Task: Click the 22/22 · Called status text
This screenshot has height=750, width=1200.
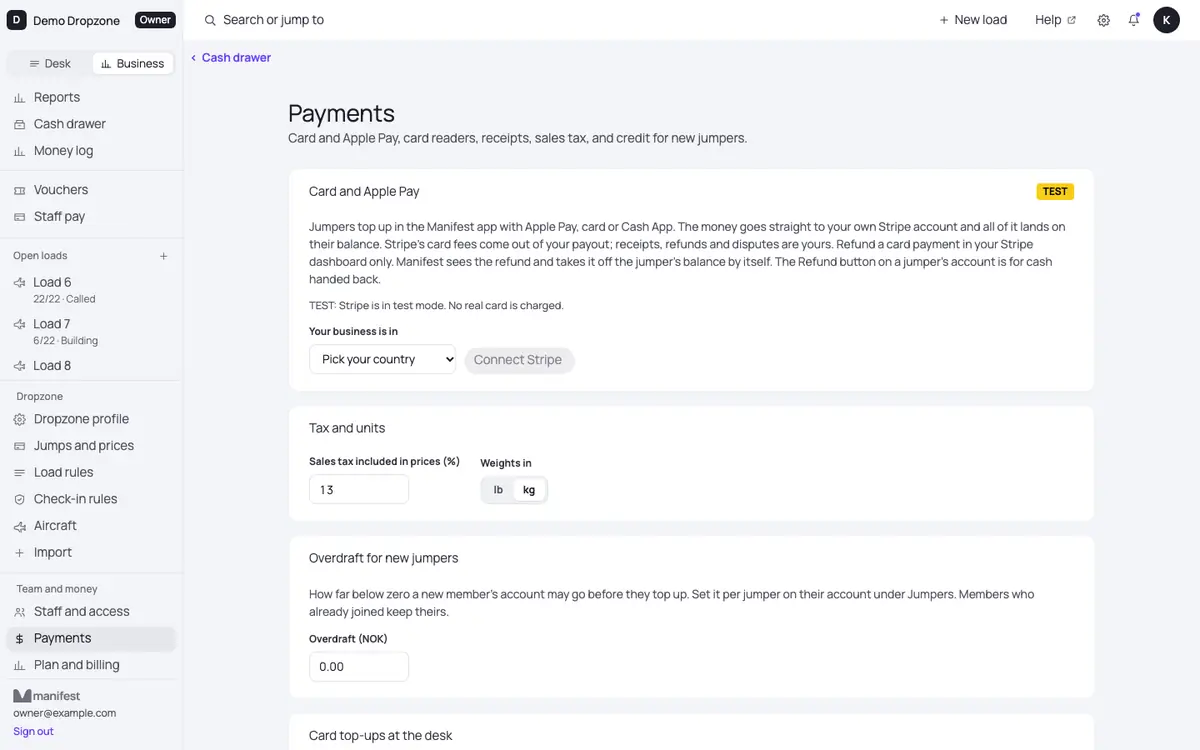Action: click(64, 299)
